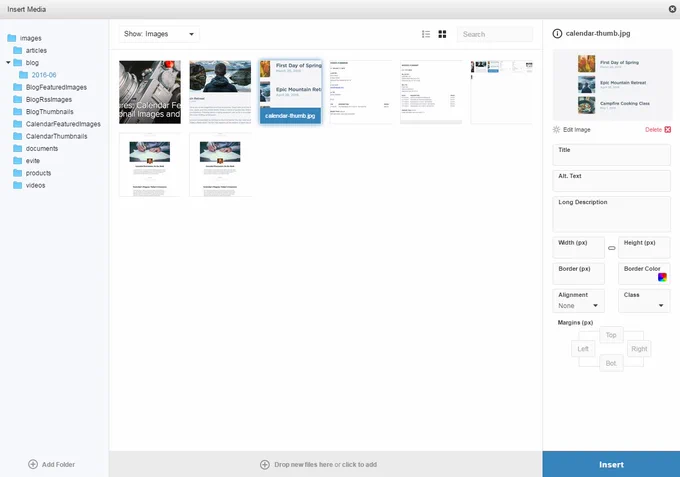The image size is (680, 477).
Task: Click the aspect ratio link icon
Action: coord(611,248)
